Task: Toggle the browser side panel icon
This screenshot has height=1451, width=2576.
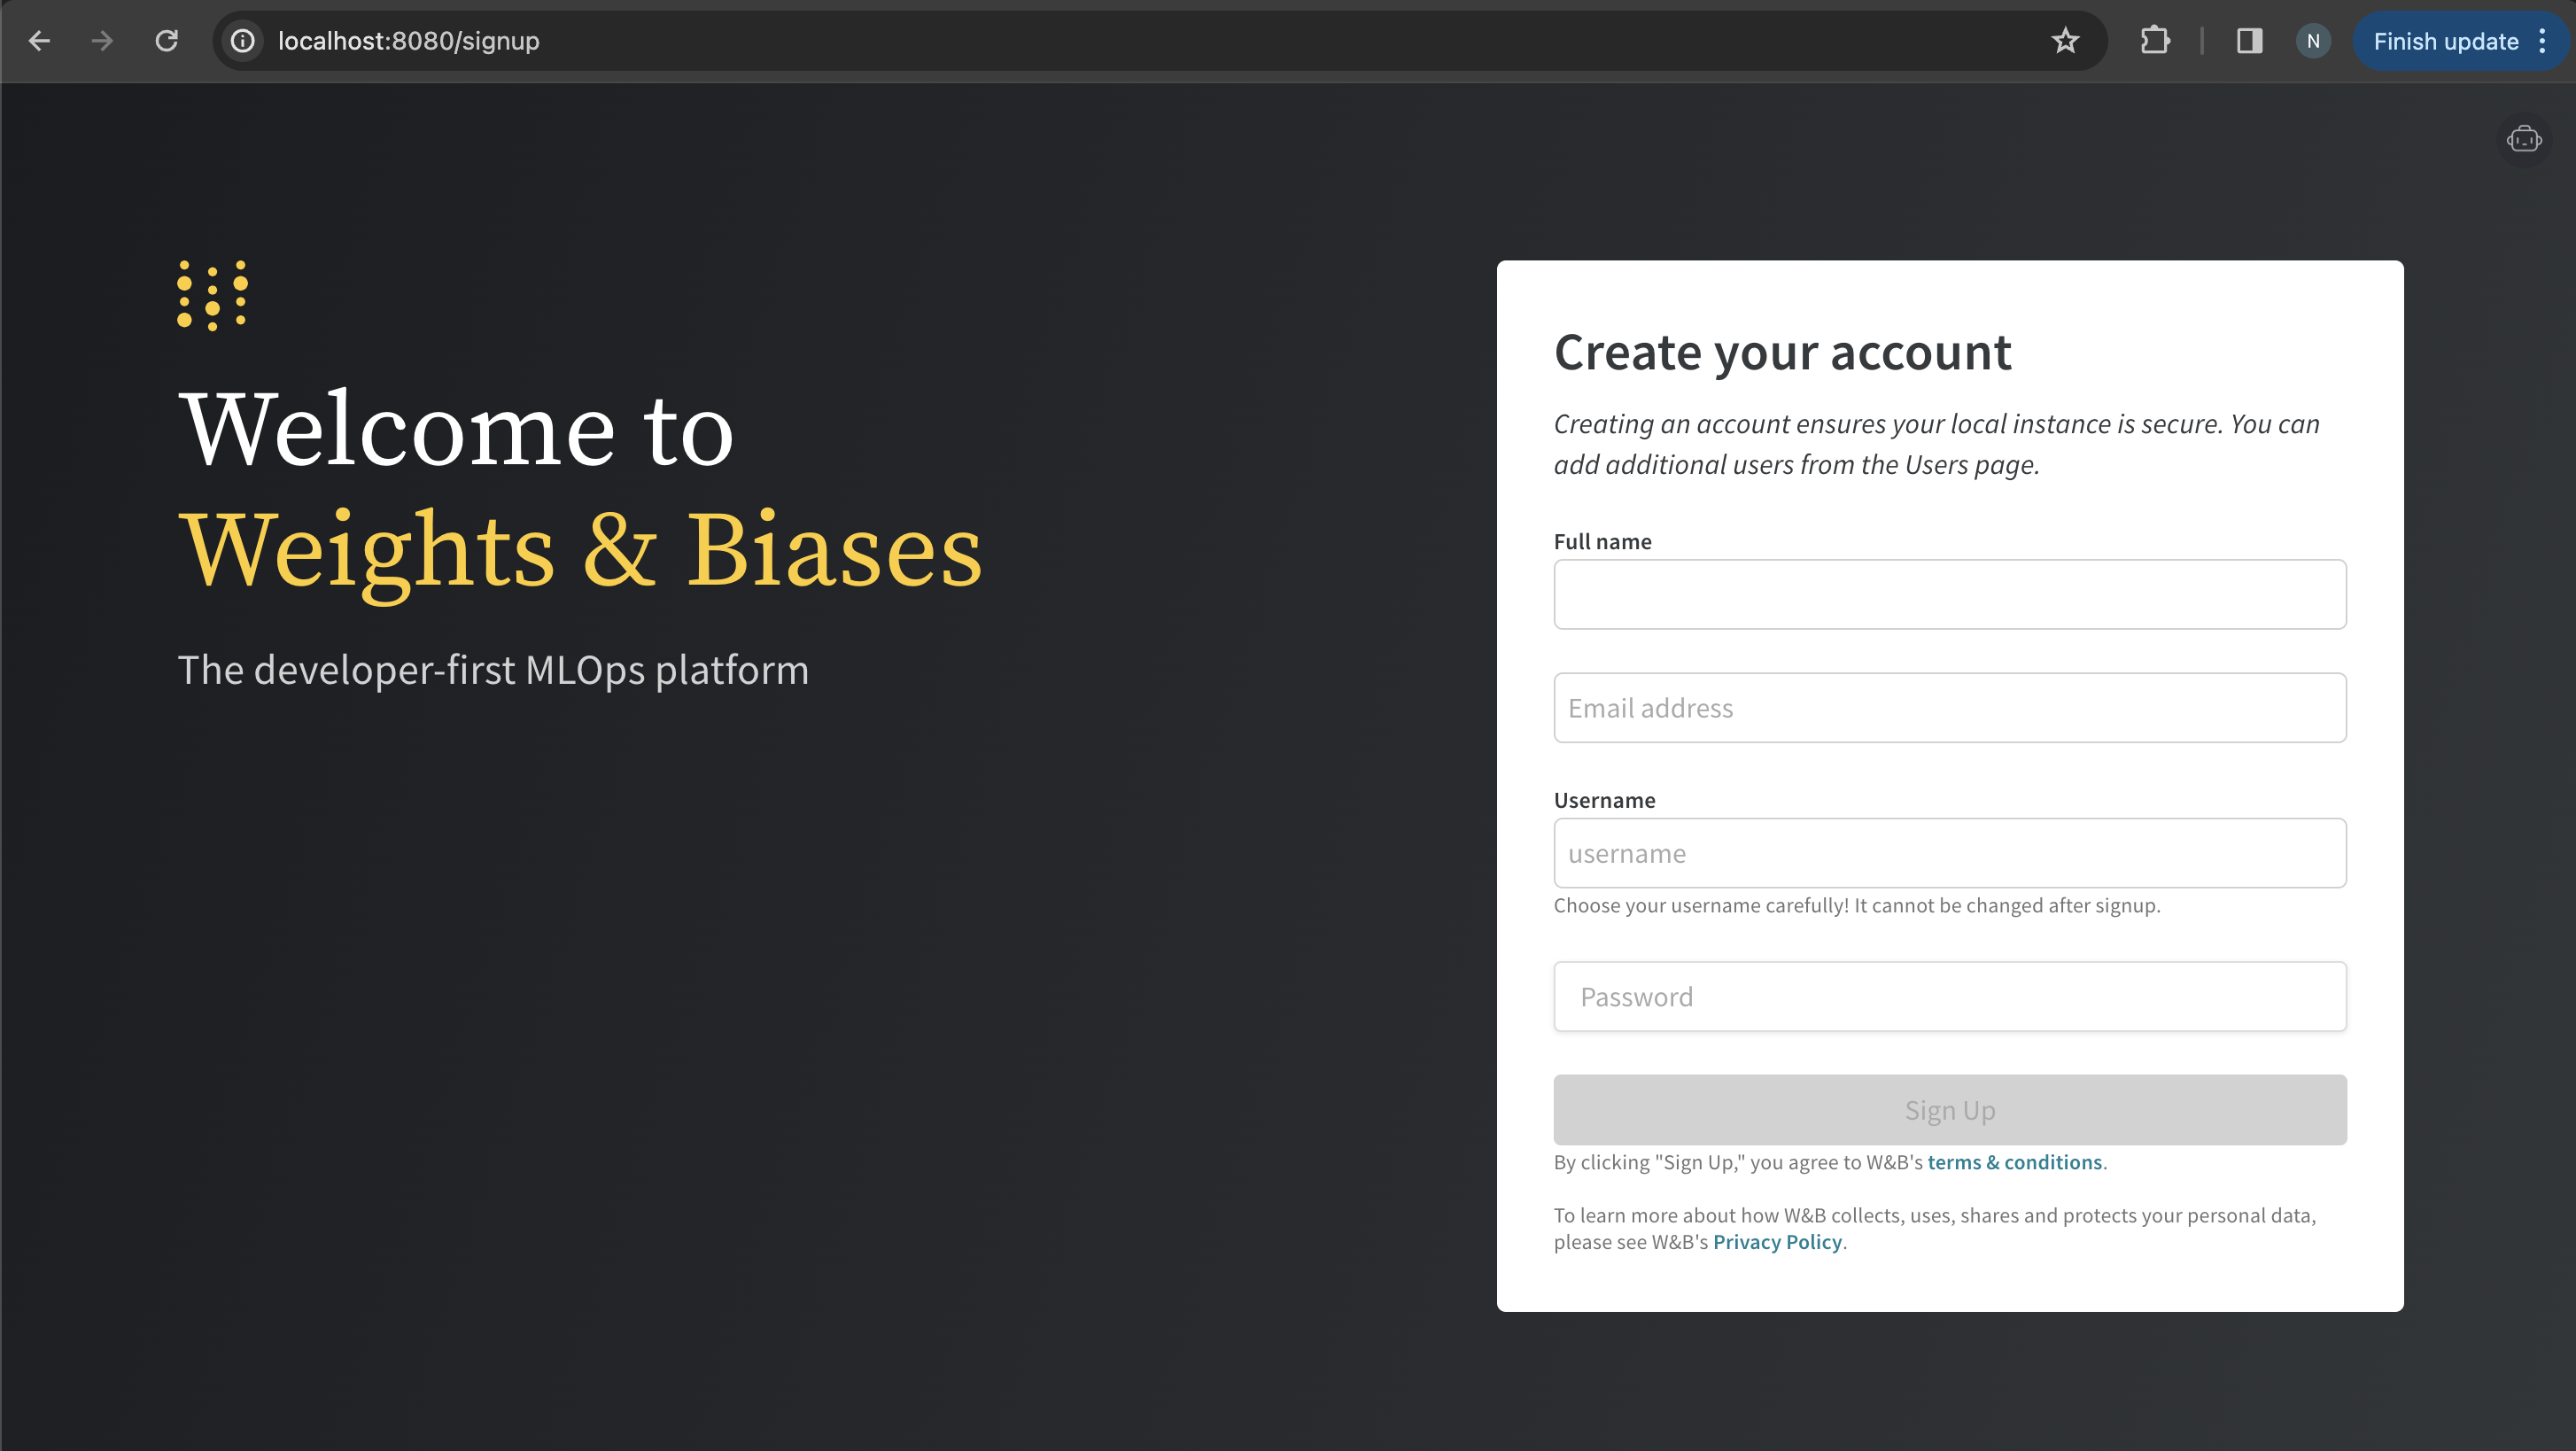Action: (x=2249, y=41)
